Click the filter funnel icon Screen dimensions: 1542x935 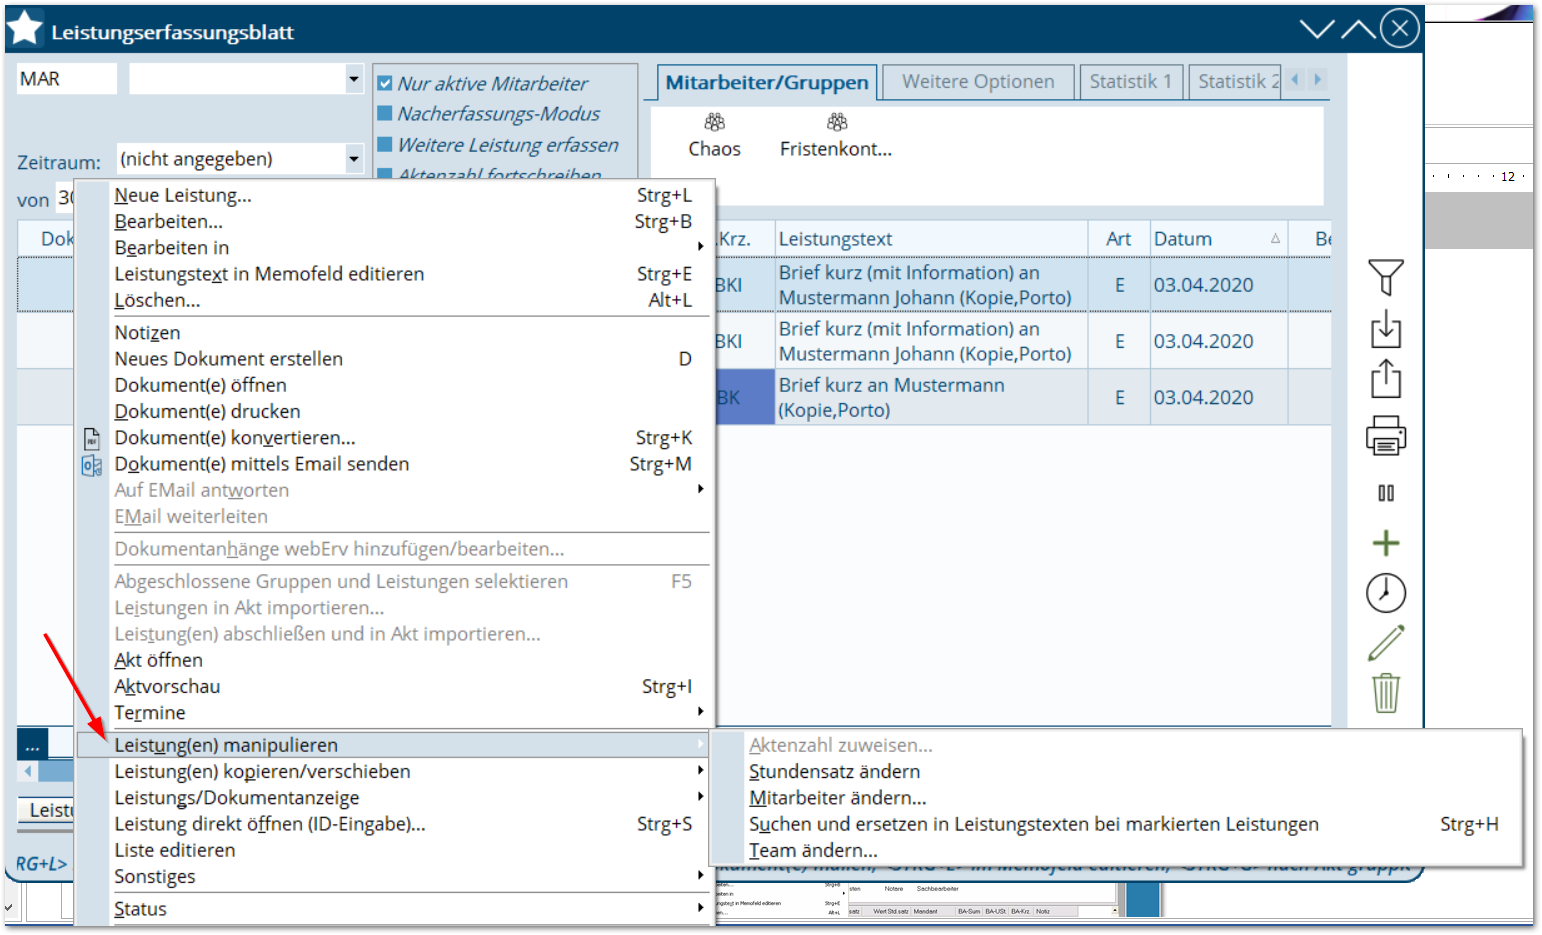click(x=1386, y=277)
